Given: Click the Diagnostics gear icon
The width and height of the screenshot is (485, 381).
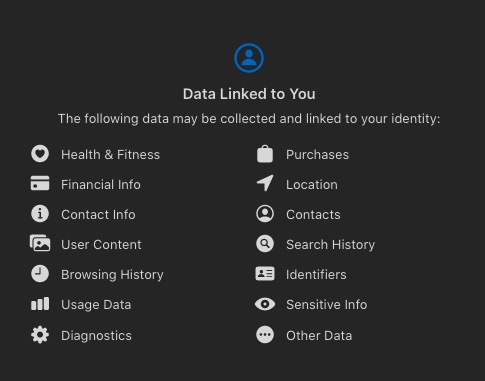Looking at the screenshot, I should pyautogui.click(x=40, y=335).
